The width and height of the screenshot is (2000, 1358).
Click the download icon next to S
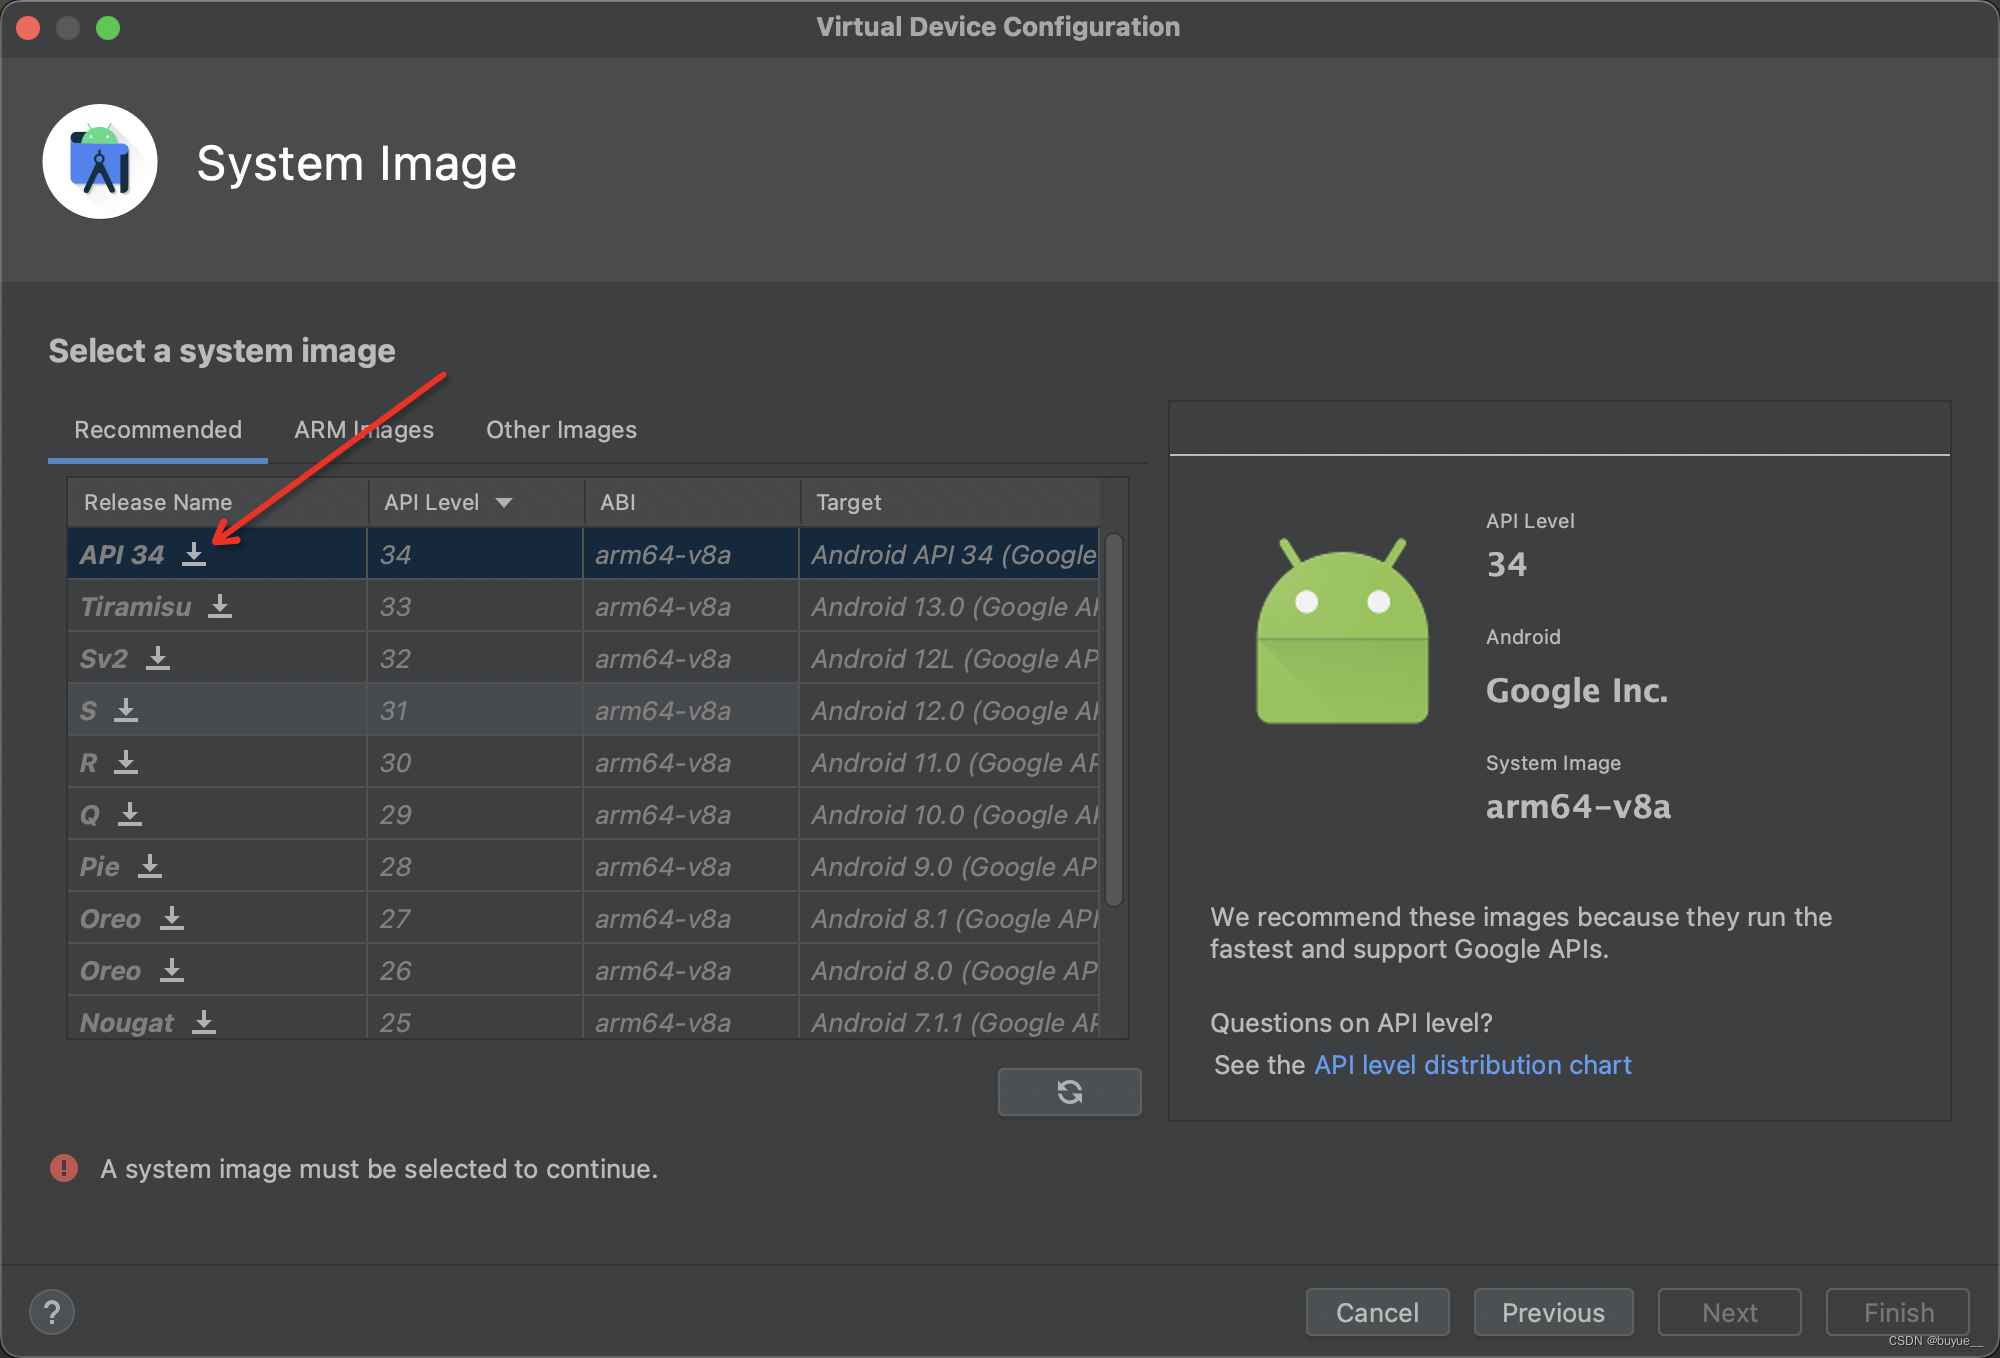pyautogui.click(x=126, y=710)
